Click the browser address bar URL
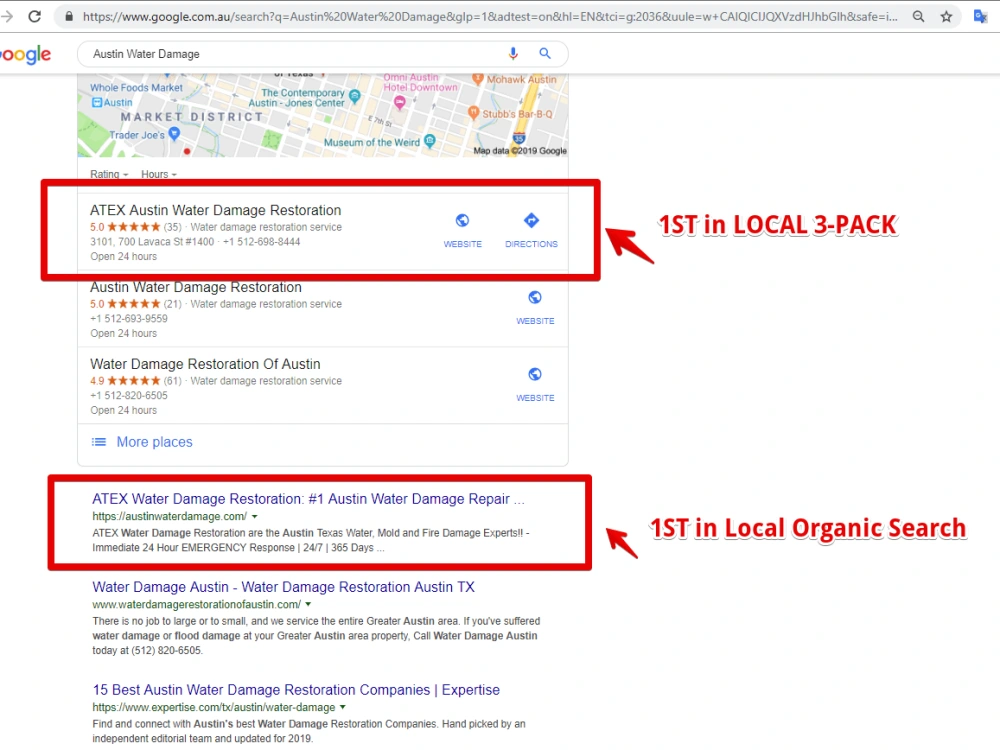Viewport: 1000px width, 750px height. (490, 17)
